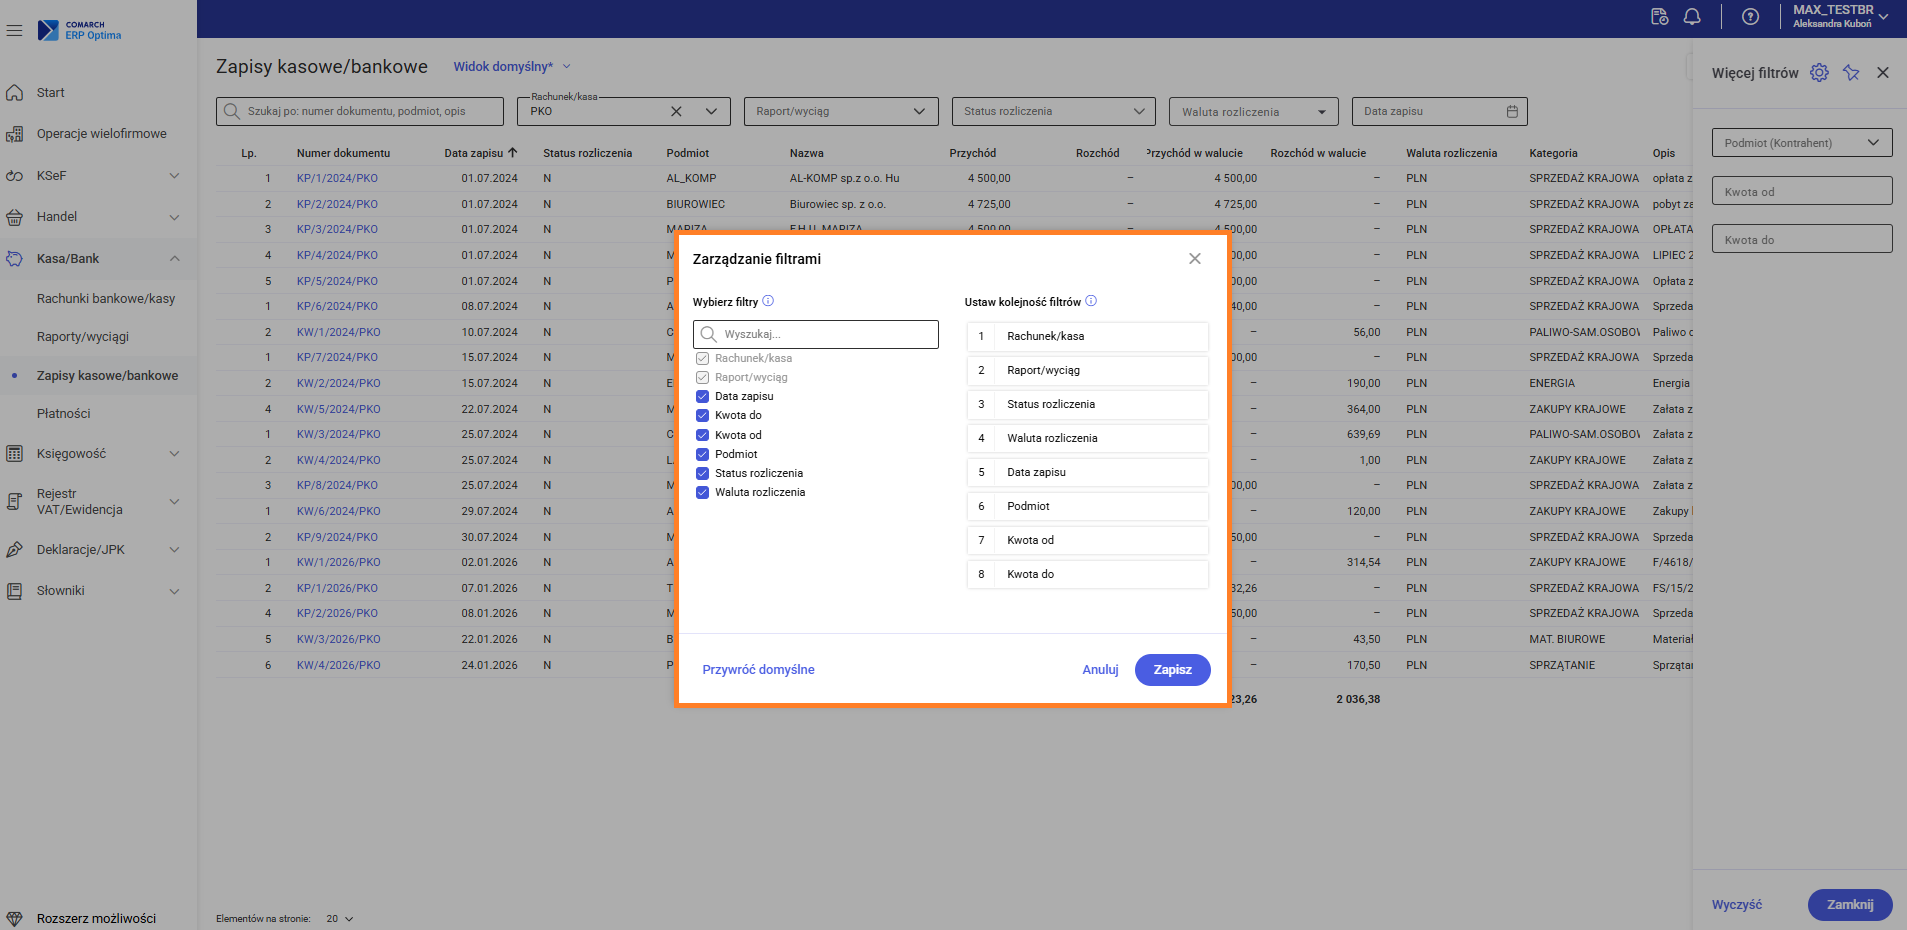Open Płatności in the sidebar menu
1907x930 pixels.
tap(64, 413)
